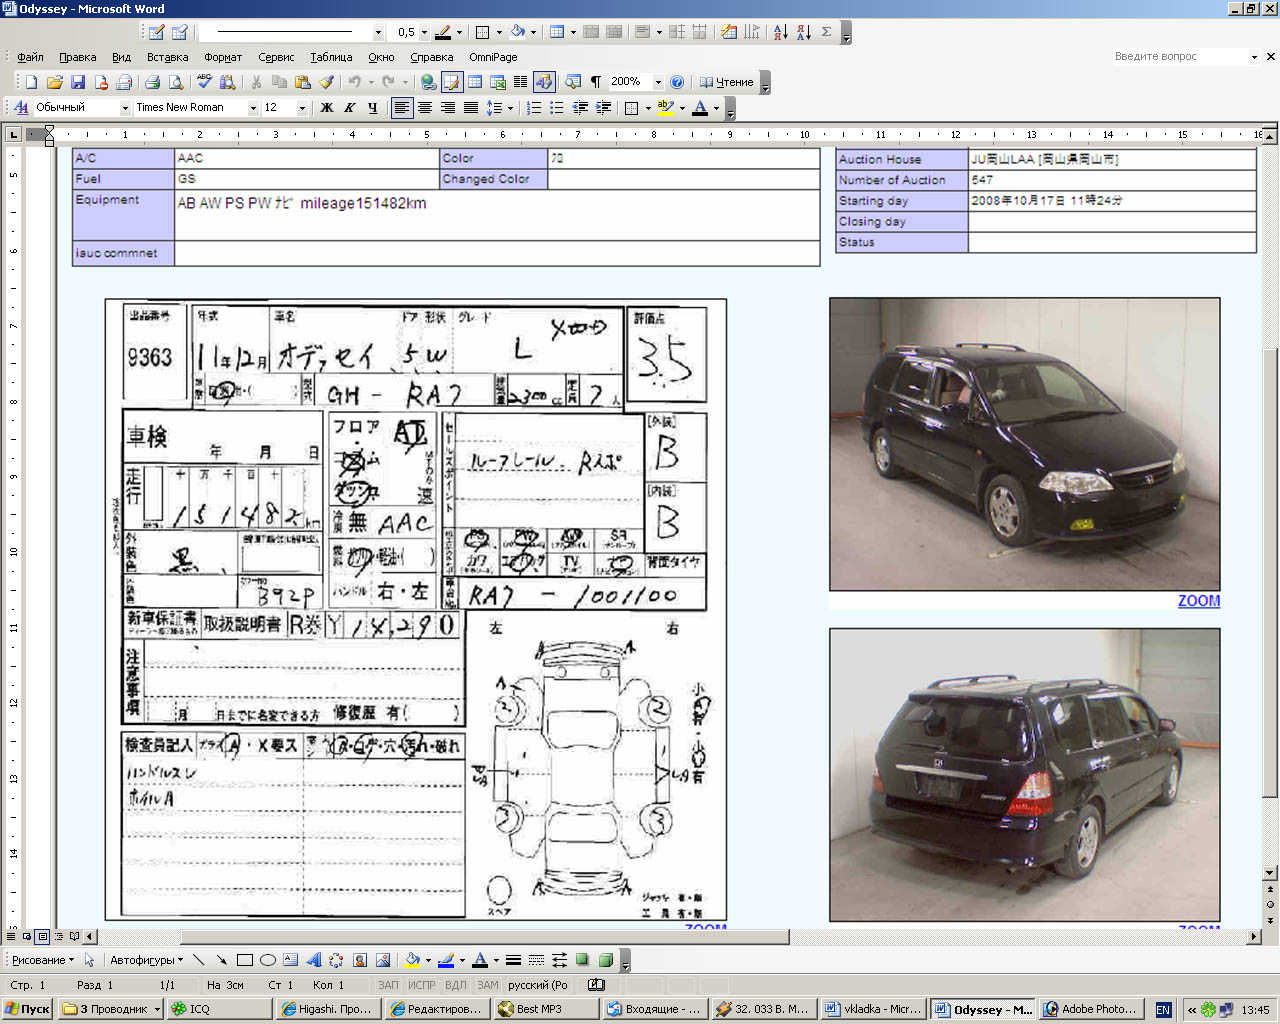Toggle Italic formatting button К
This screenshot has height=1024, width=1280.
click(350, 107)
